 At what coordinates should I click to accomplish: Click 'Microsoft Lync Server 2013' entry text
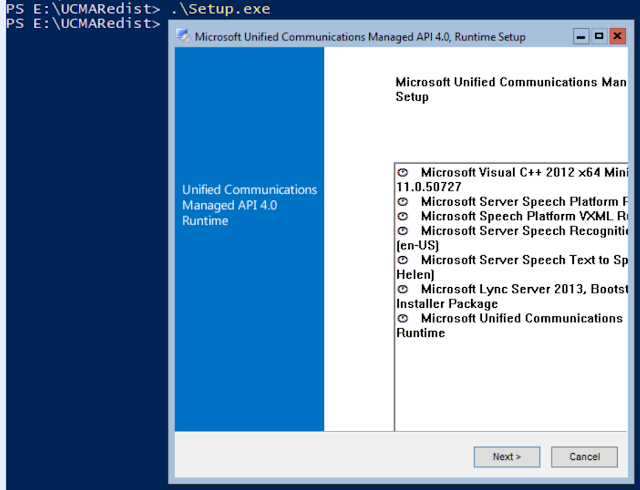502,289
